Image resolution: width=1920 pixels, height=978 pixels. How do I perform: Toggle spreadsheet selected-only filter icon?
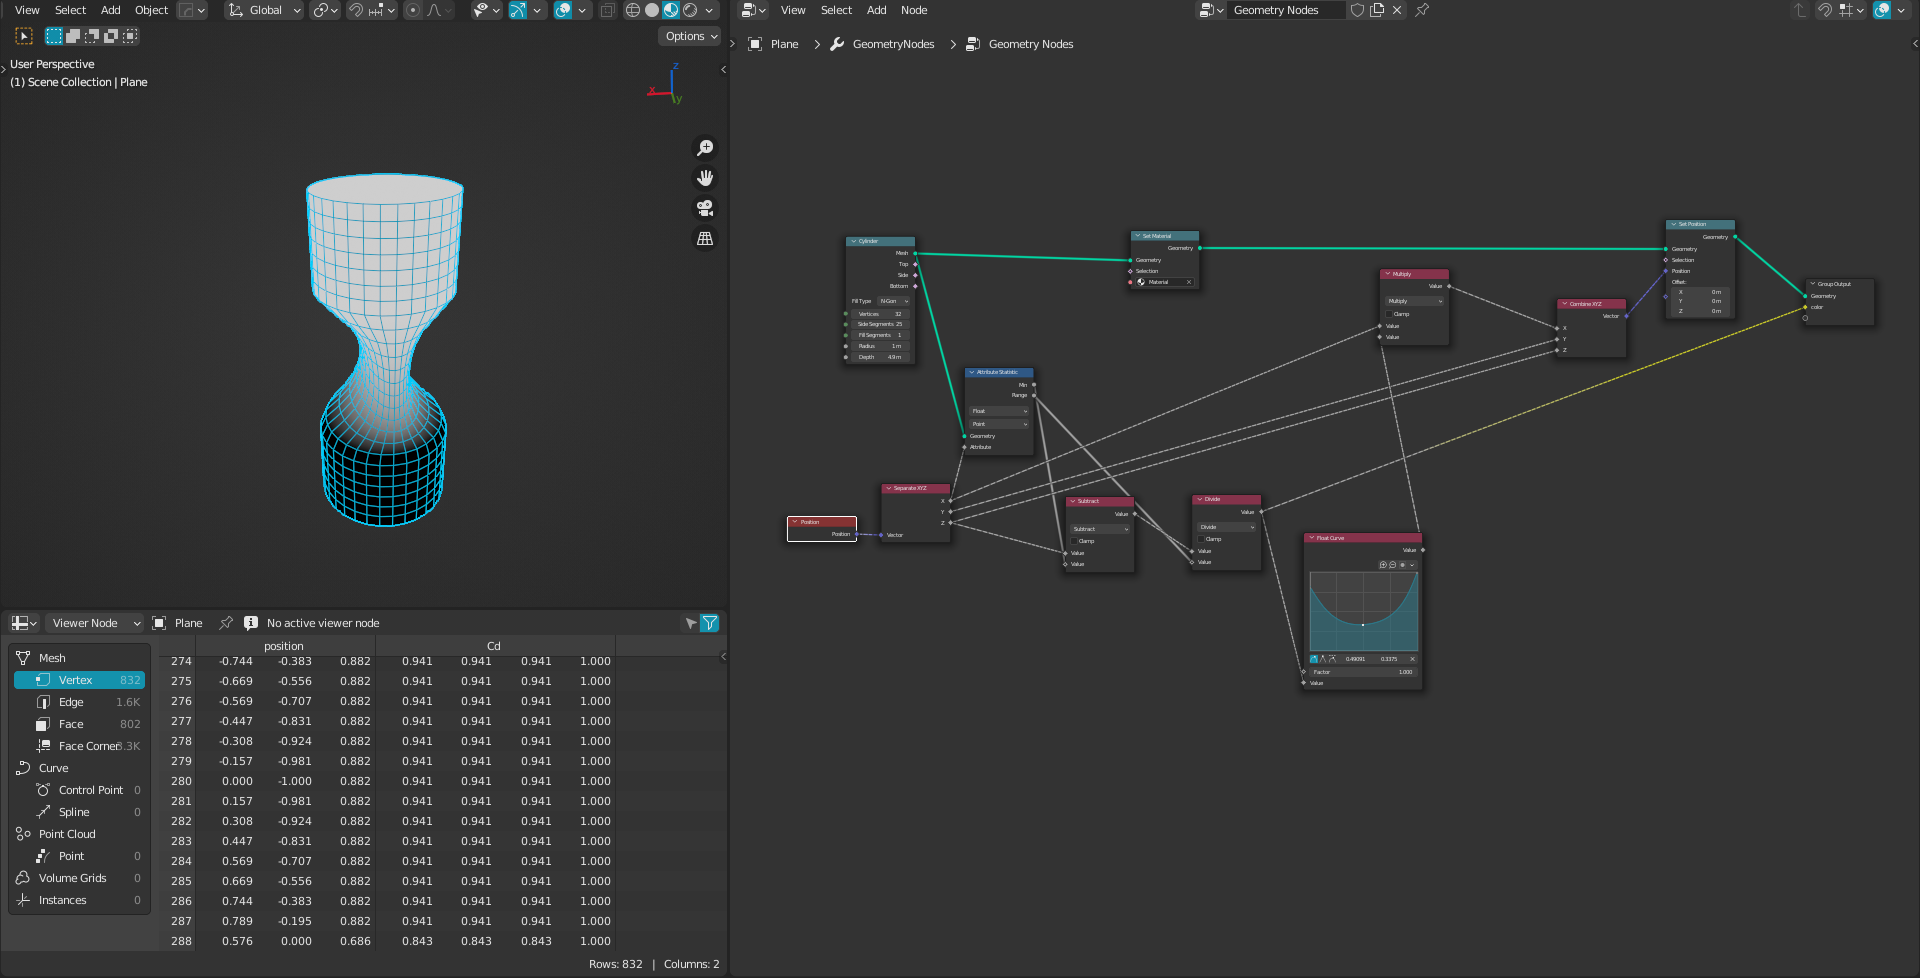click(x=690, y=623)
